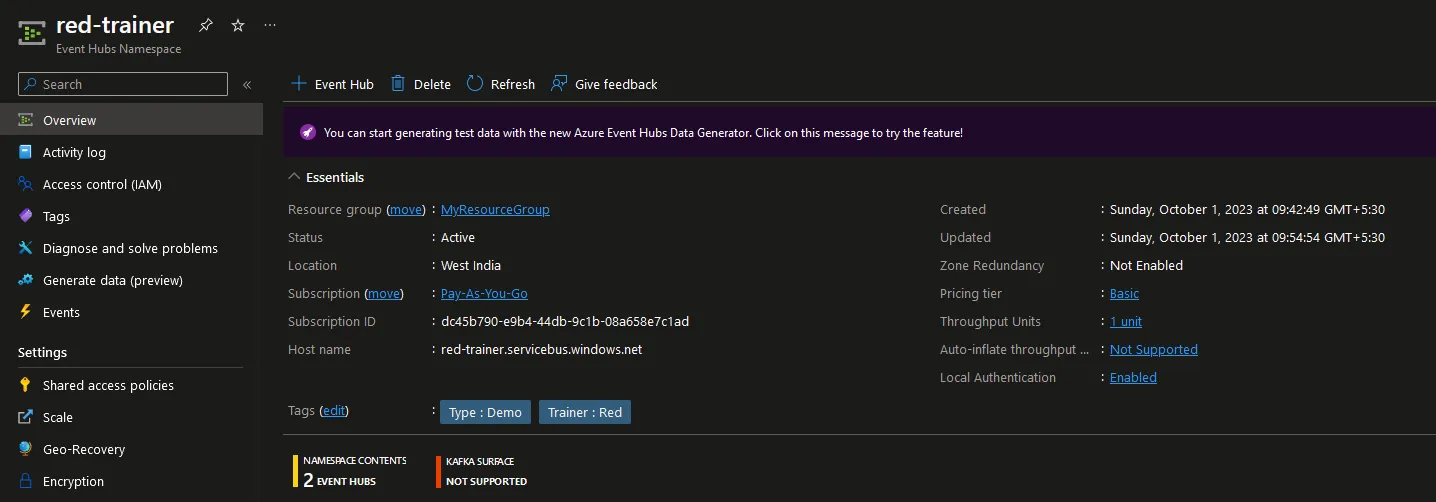Click the Events lightning bolt icon
This screenshot has width=1436, height=502.
[x=25, y=312]
